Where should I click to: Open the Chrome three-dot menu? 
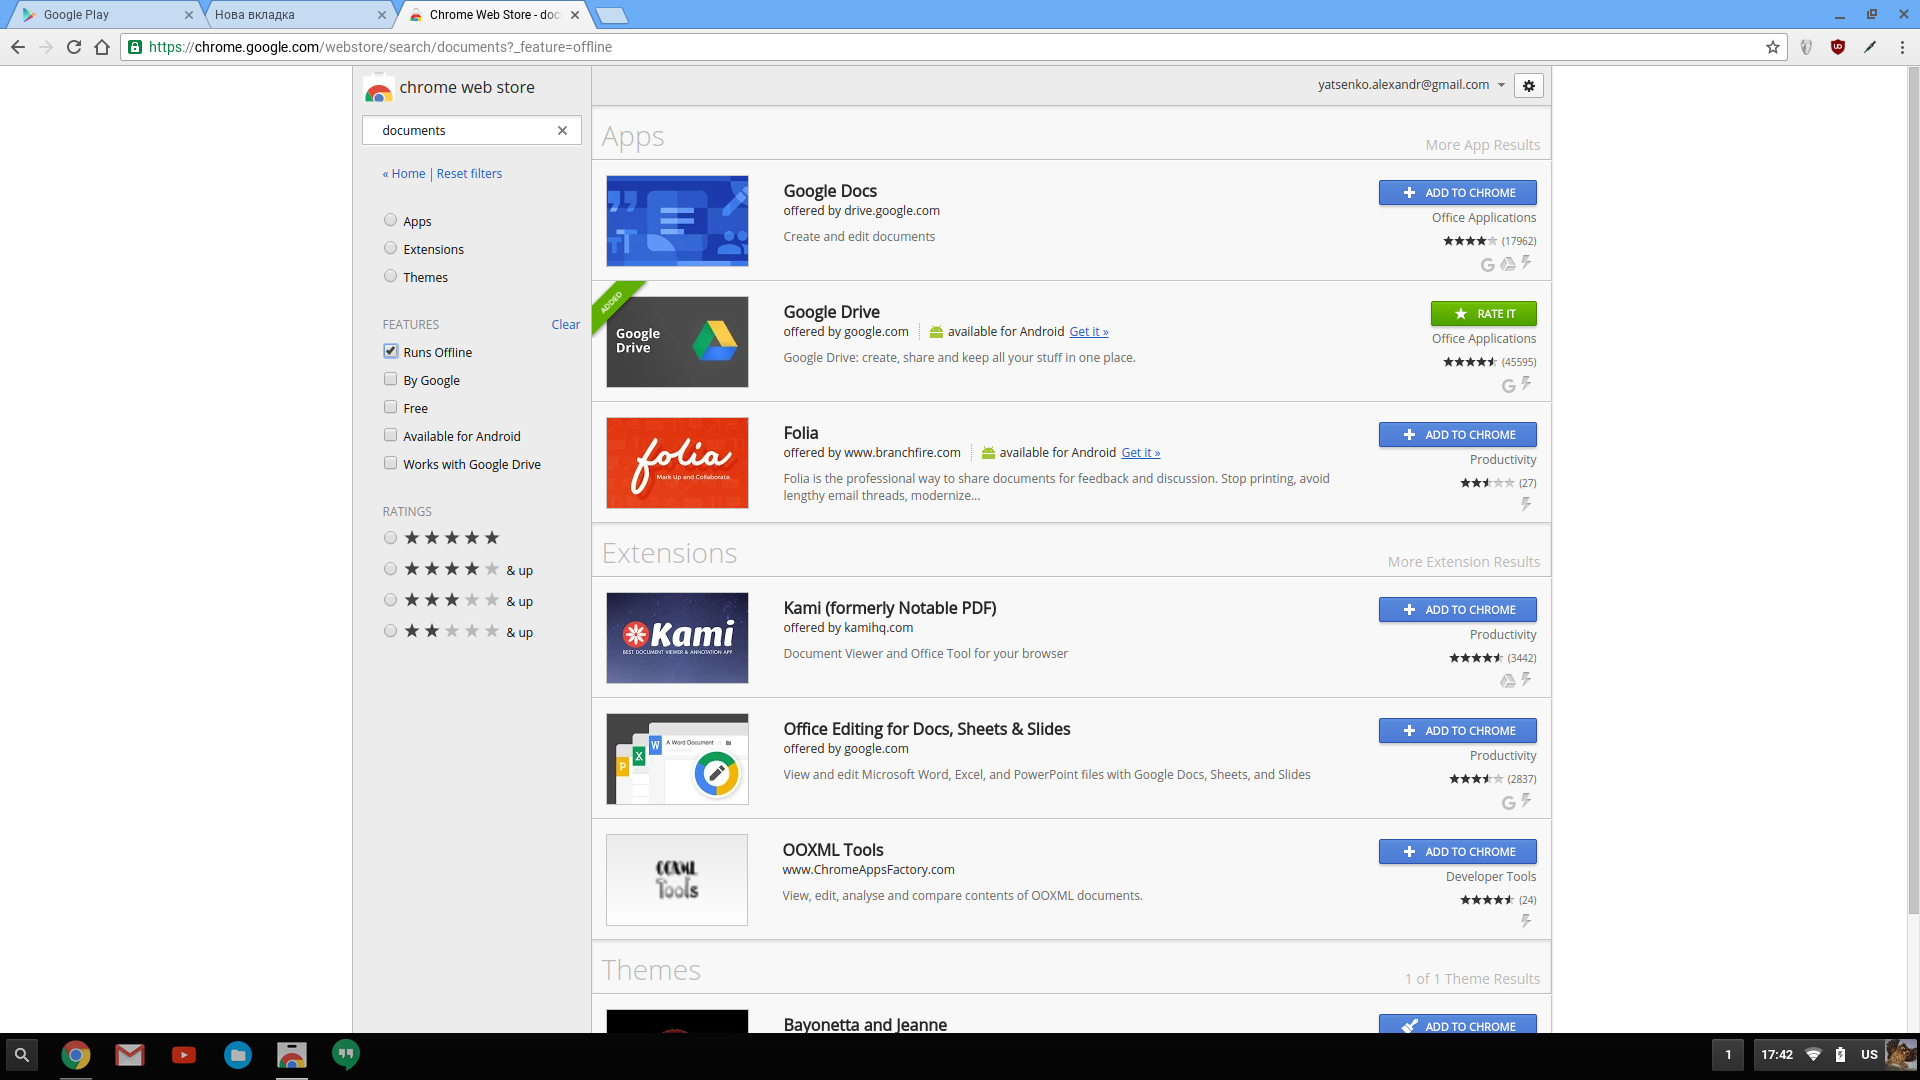(1902, 47)
